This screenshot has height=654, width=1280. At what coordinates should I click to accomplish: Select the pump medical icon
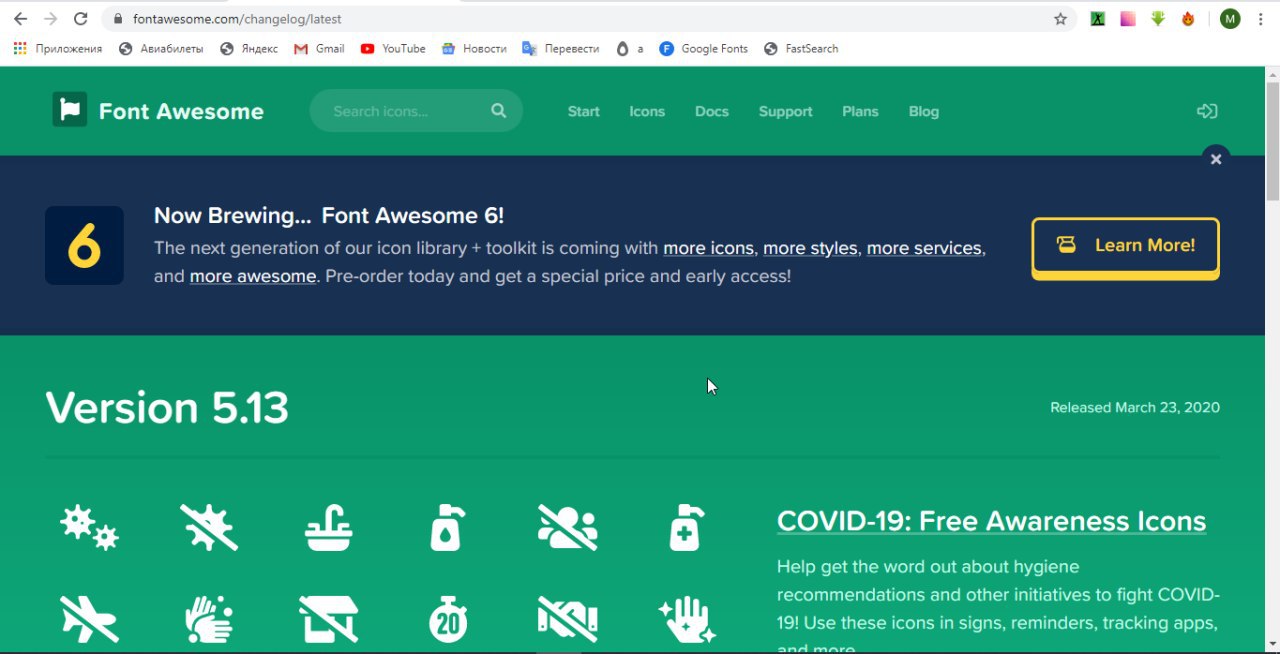(x=686, y=527)
